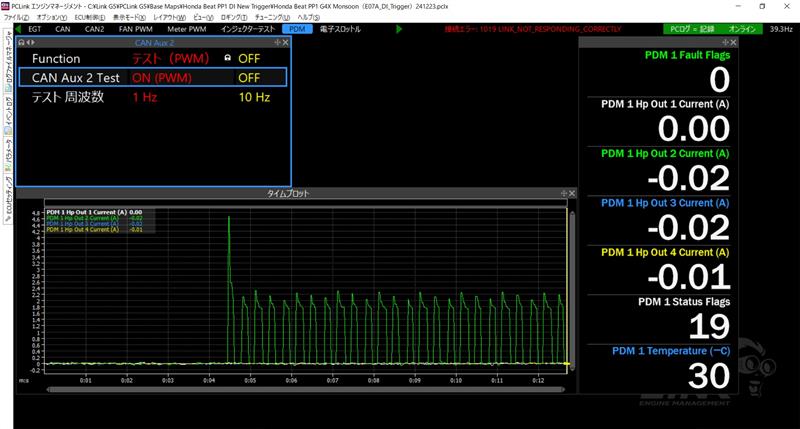Switch to the Meter PWM page tab
This screenshot has height=429, width=800.
187,29
